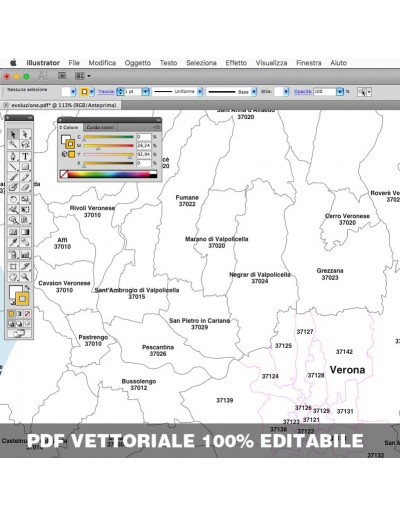Select the Eraser tool
Screen dimensions: 400x517
click(x=25, y=187)
